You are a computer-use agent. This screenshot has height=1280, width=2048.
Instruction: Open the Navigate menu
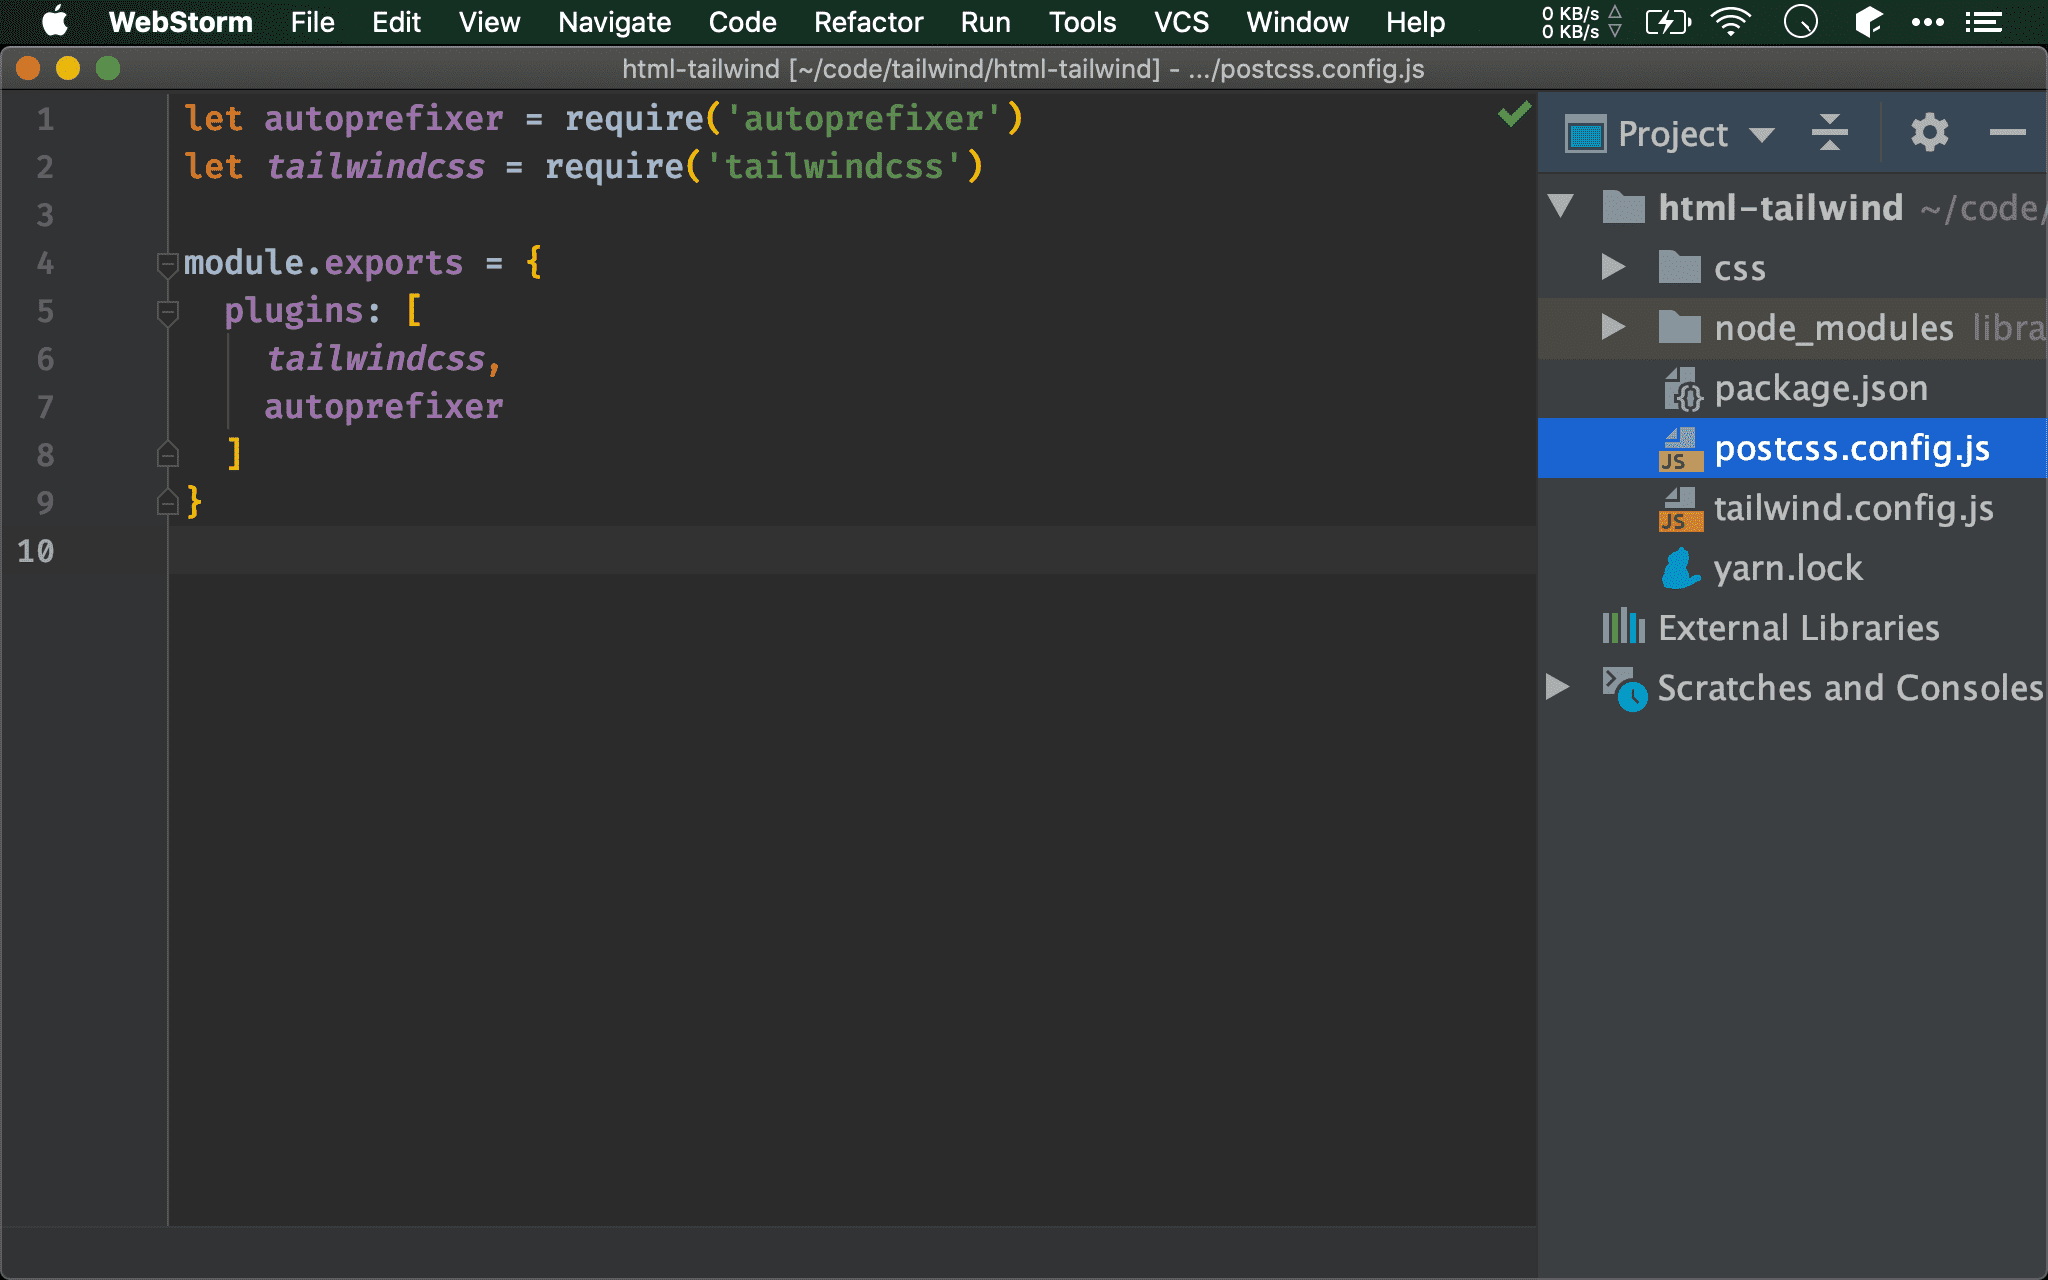click(614, 22)
